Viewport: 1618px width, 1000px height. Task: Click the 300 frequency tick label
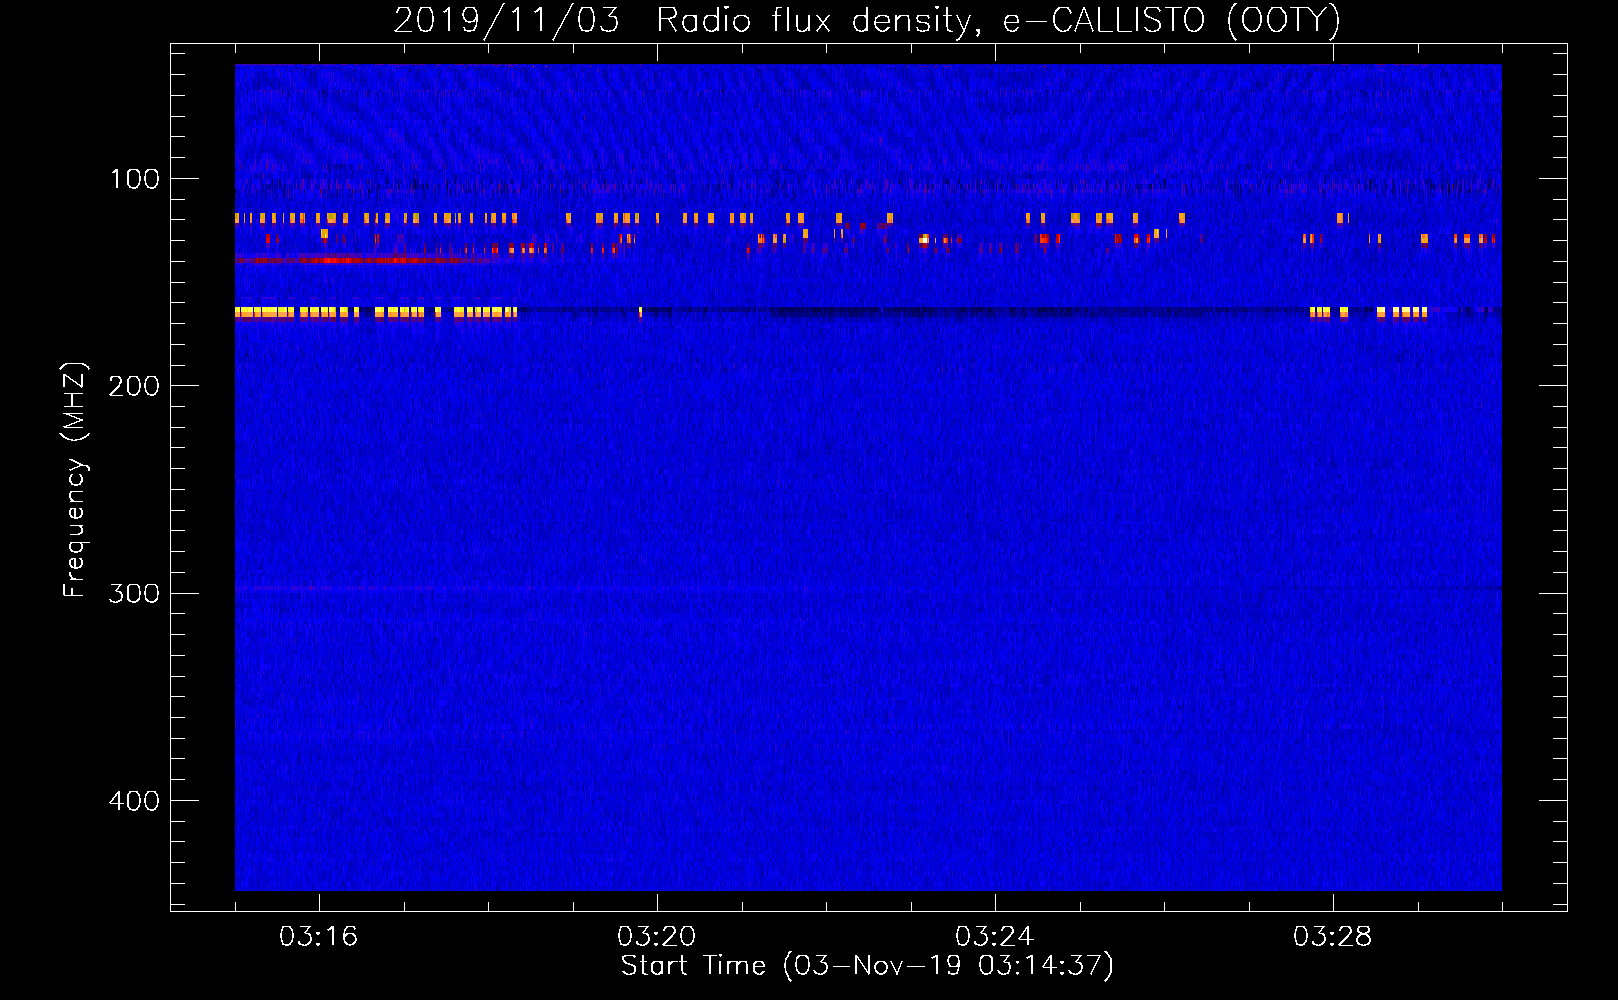coord(134,593)
